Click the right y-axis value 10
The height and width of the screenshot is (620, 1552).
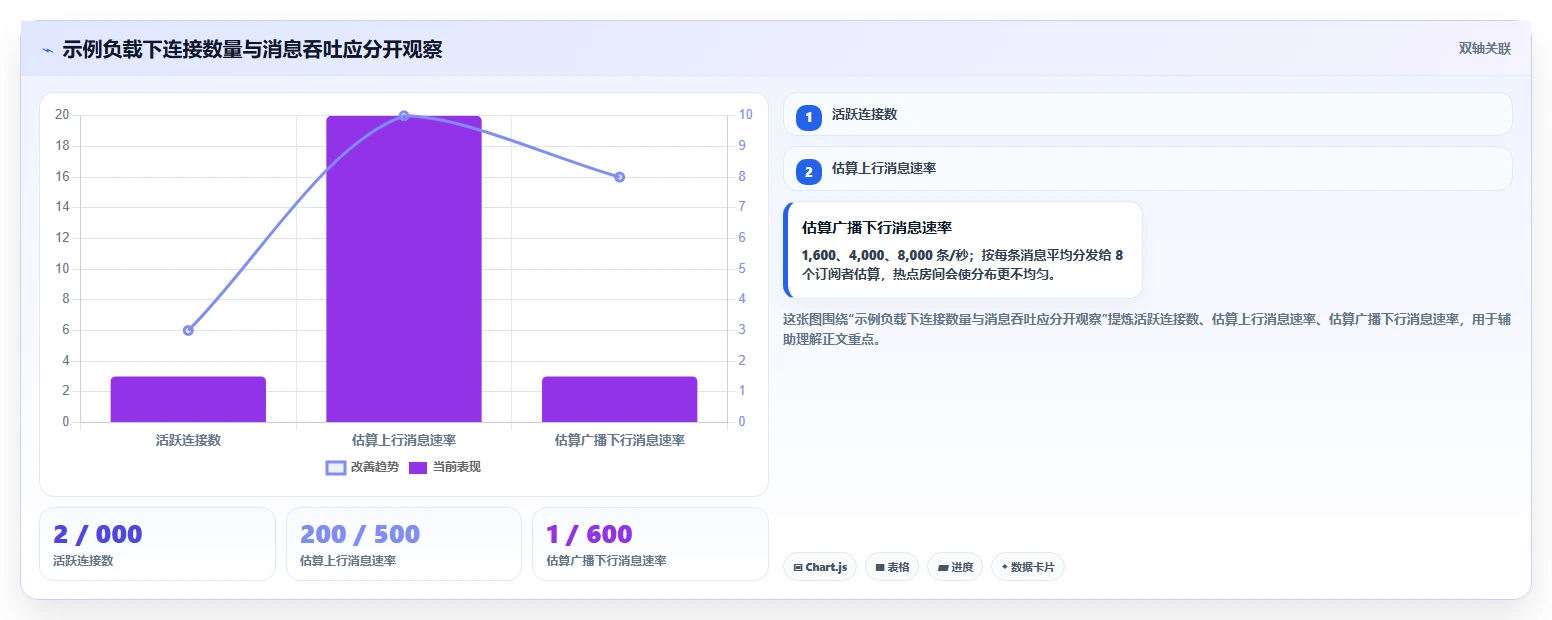pyautogui.click(x=745, y=115)
